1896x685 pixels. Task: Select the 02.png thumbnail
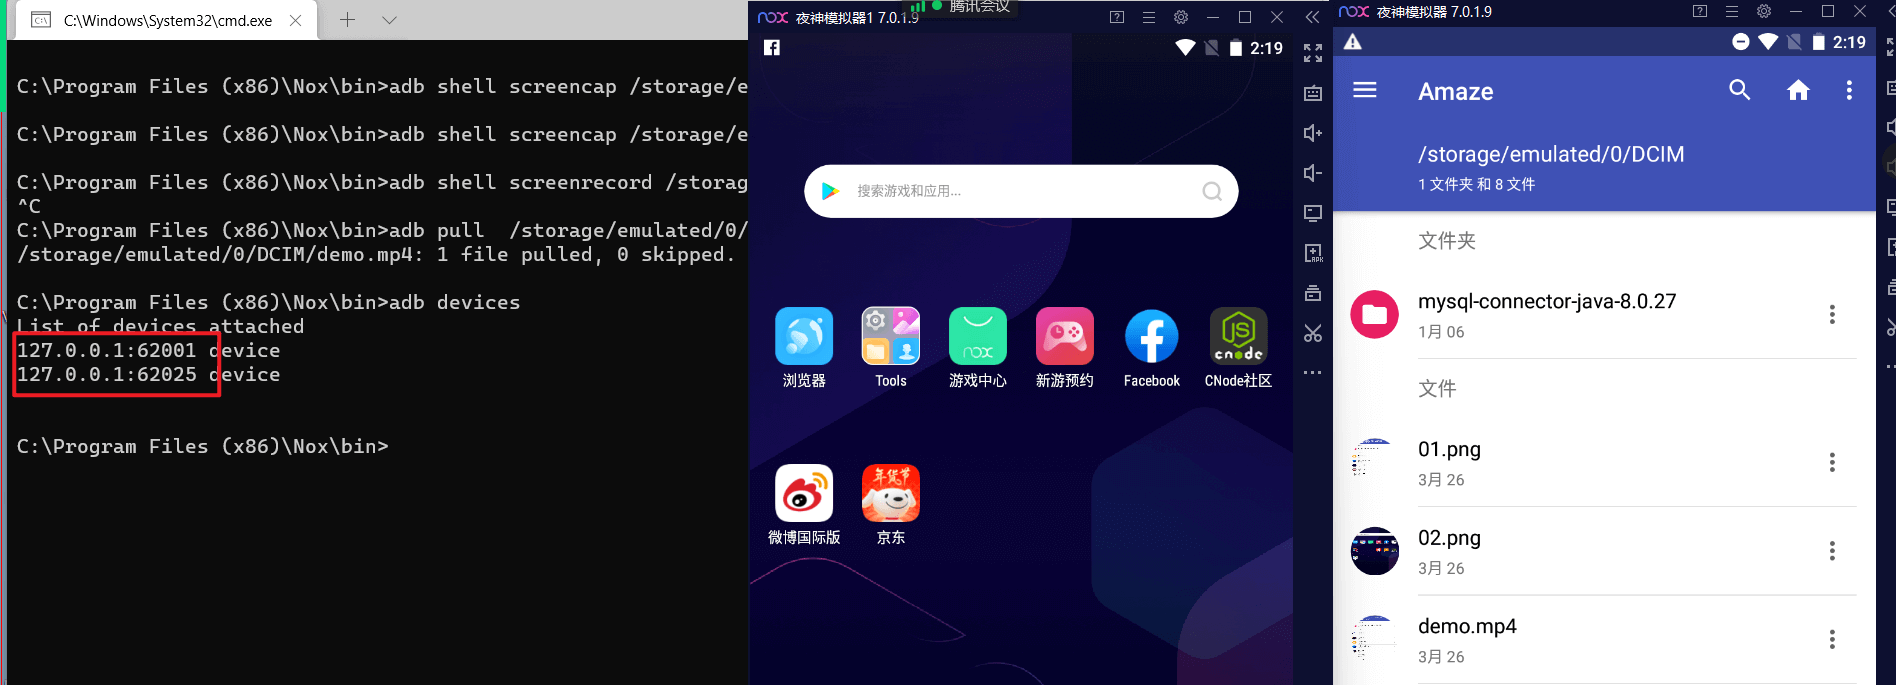click(1374, 551)
